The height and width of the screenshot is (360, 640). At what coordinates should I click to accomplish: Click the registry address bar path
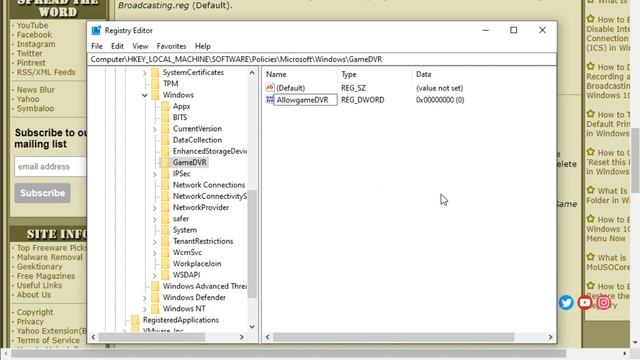322,59
